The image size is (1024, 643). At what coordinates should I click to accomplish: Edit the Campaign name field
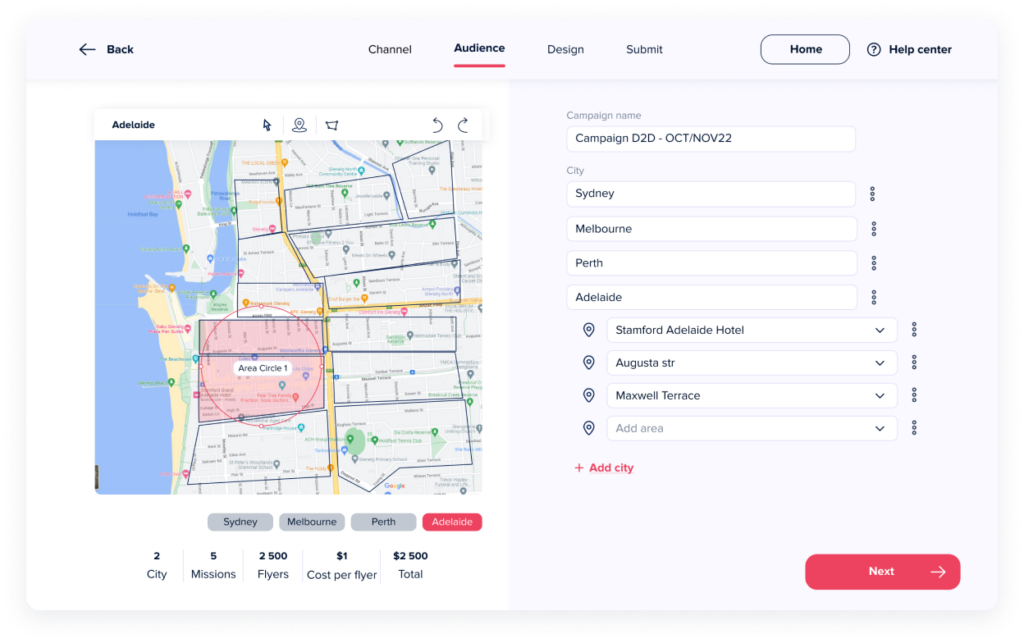(711, 138)
